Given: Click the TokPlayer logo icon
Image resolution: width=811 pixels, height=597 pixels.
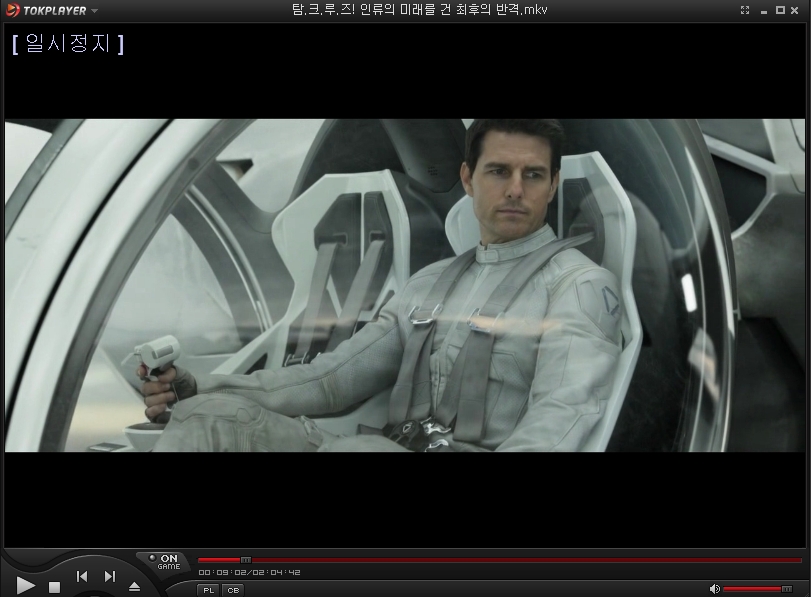Looking at the screenshot, I should click(12, 11).
